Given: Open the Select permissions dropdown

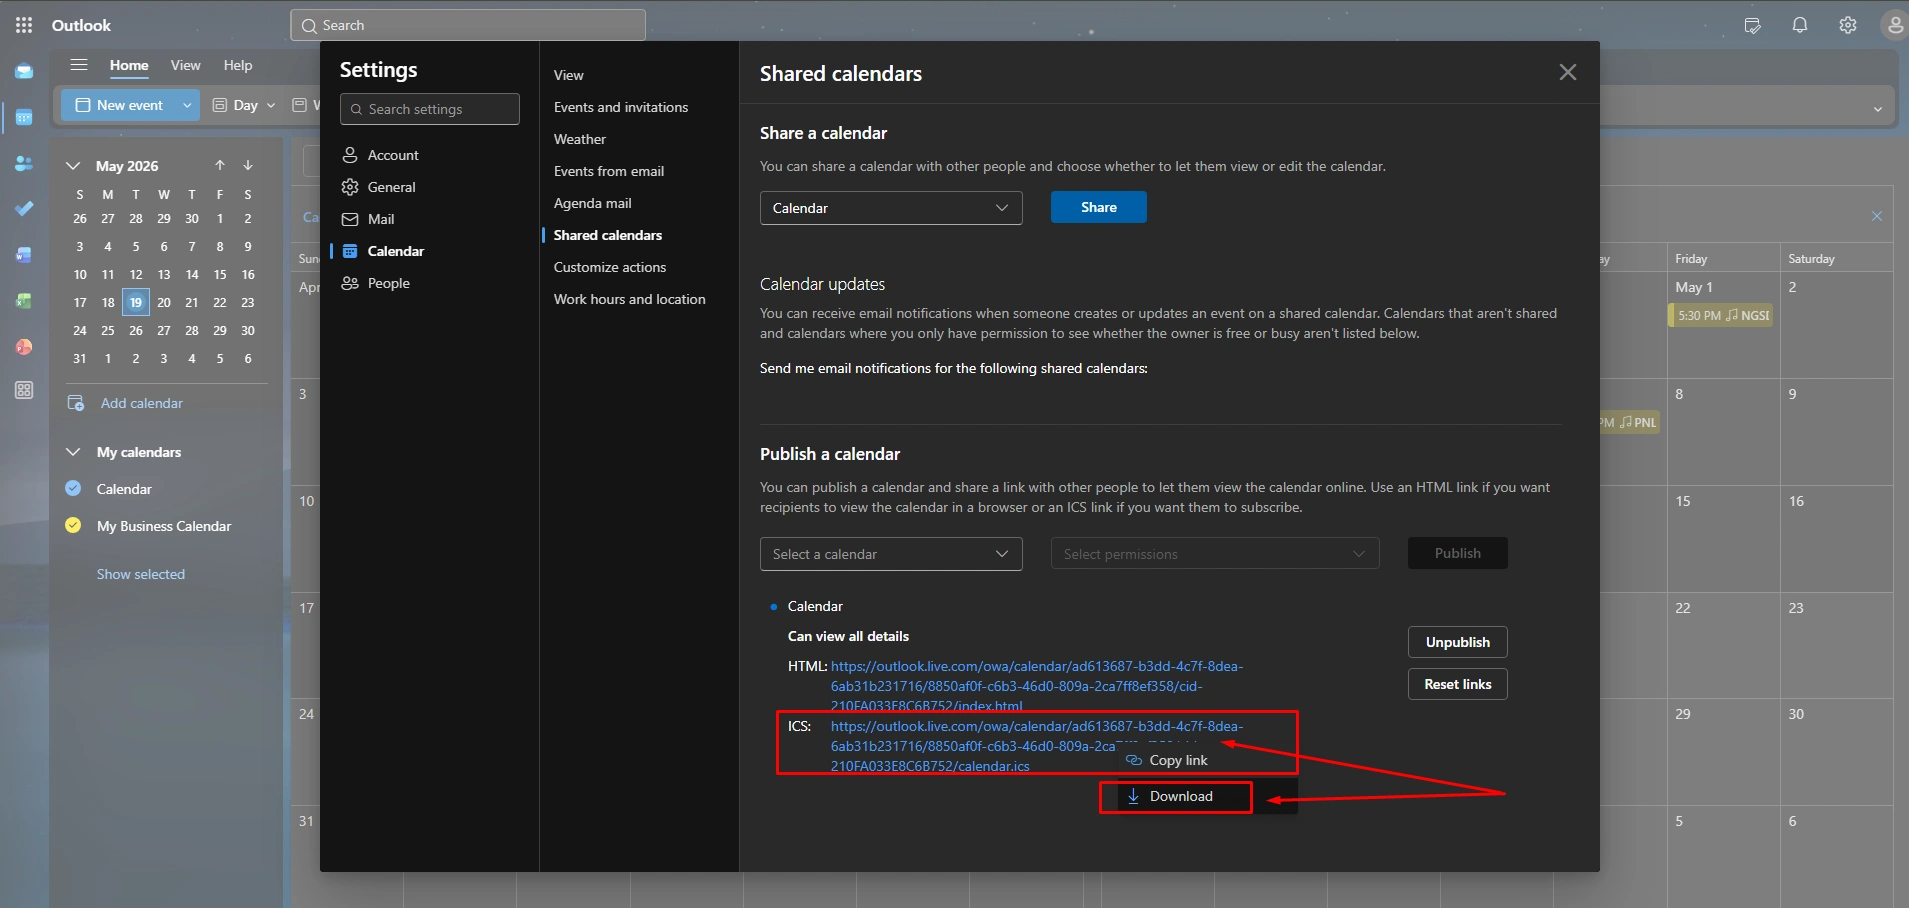Looking at the screenshot, I should coord(1215,554).
